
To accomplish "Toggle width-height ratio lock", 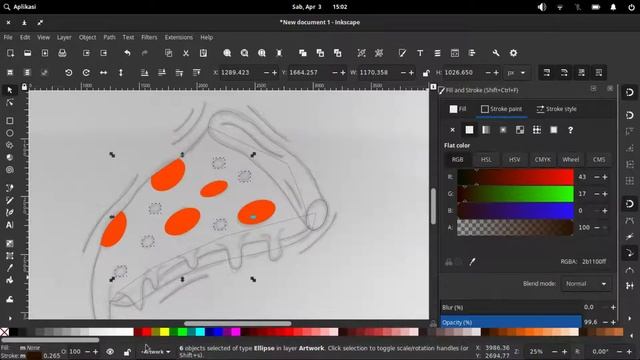I will tap(426, 73).
